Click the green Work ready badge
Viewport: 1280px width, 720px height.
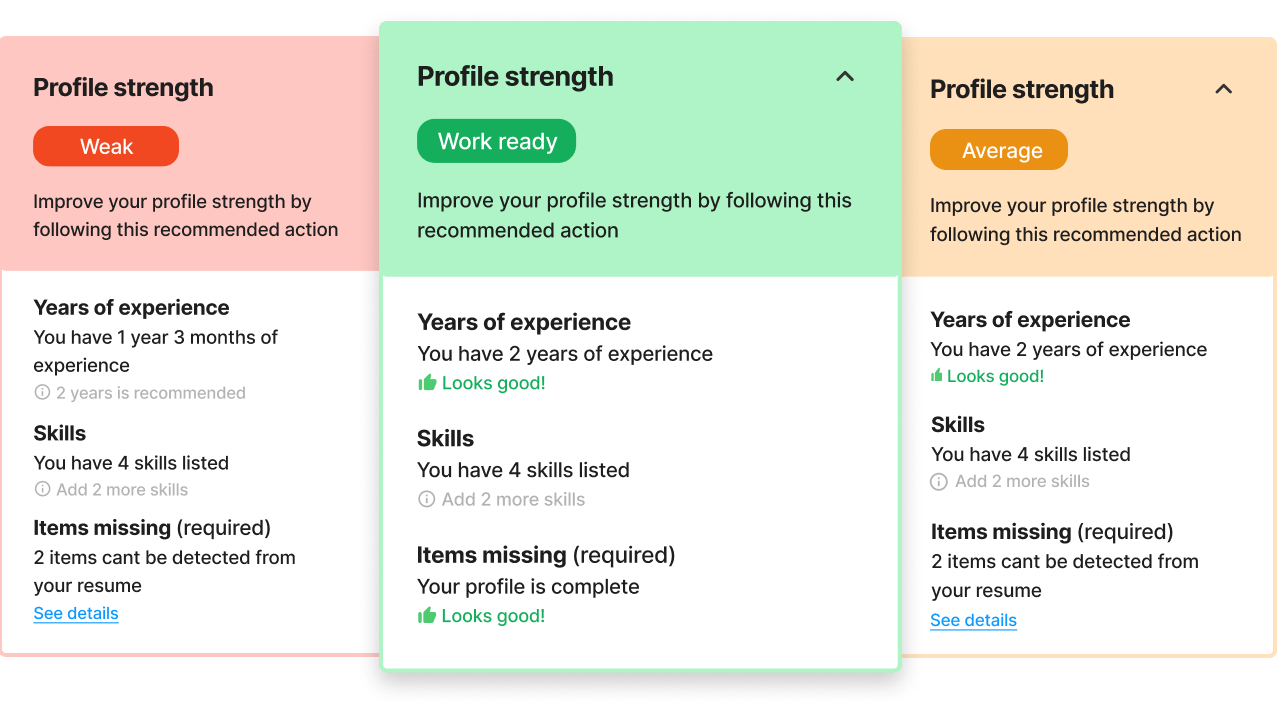tap(496, 141)
